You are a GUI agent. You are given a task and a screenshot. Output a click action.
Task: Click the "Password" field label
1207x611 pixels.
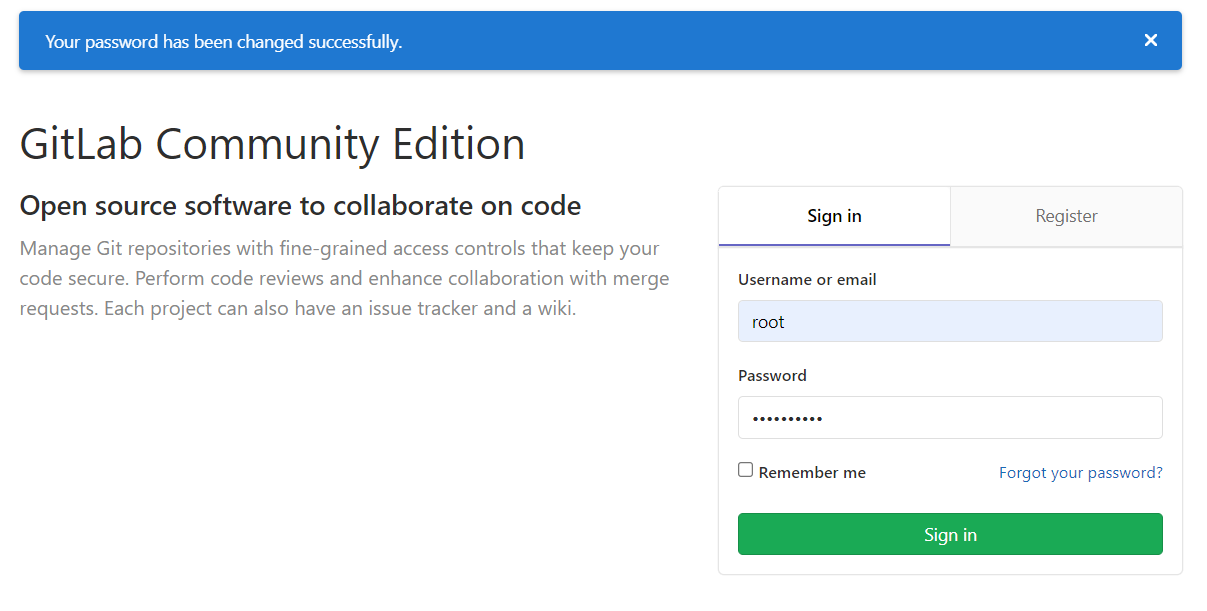pyautogui.click(x=772, y=376)
